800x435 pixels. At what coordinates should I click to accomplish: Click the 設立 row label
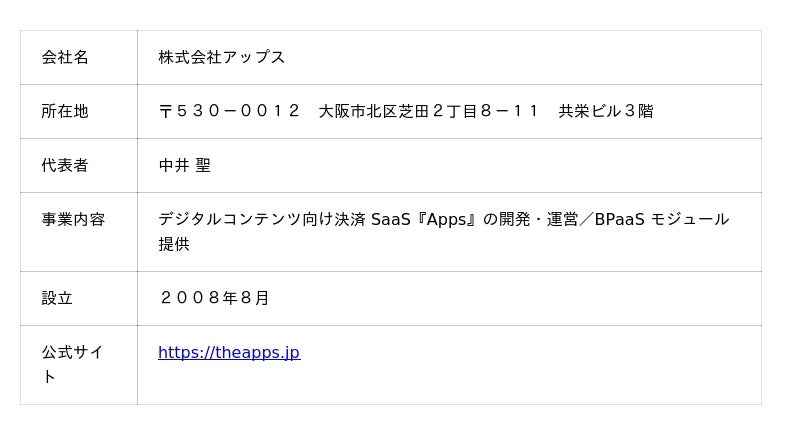[57, 298]
